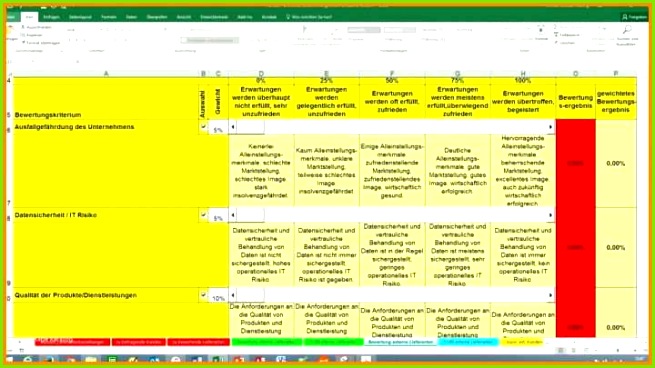This screenshot has width=655, height=368.
Task: Click the Kopieren copy command
Action: pos(33,35)
